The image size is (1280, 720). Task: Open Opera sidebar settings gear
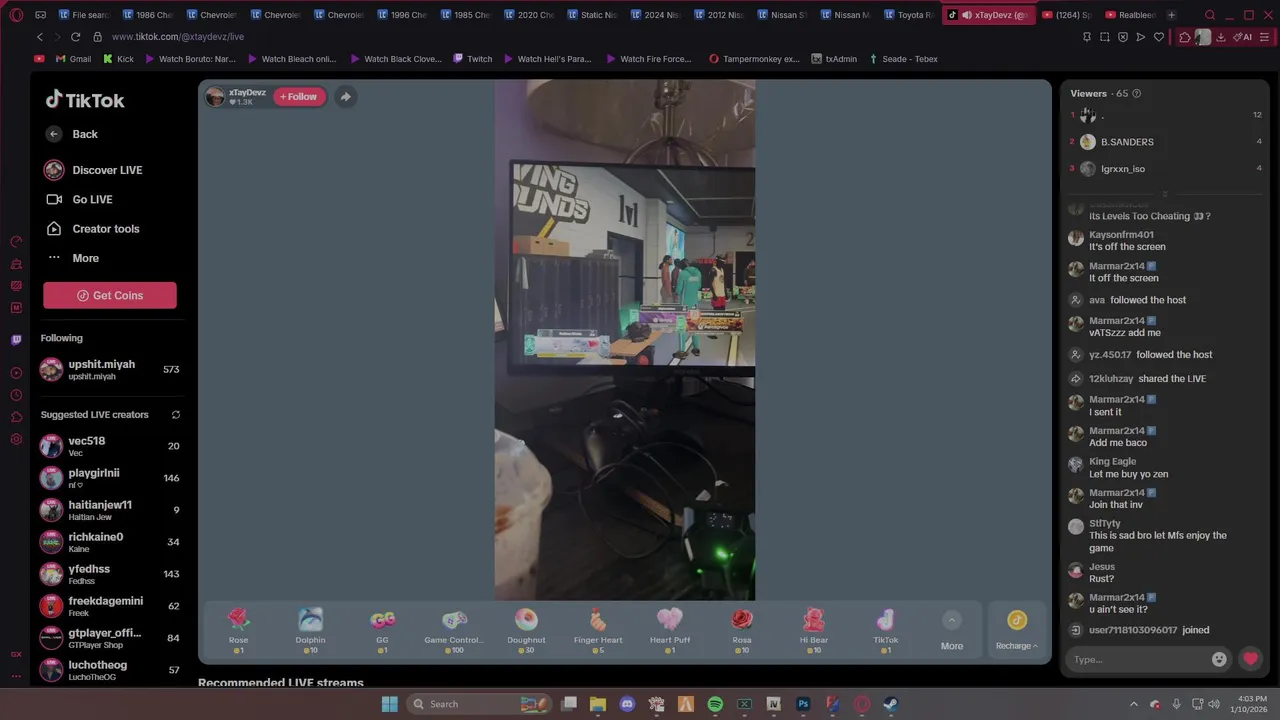16,439
